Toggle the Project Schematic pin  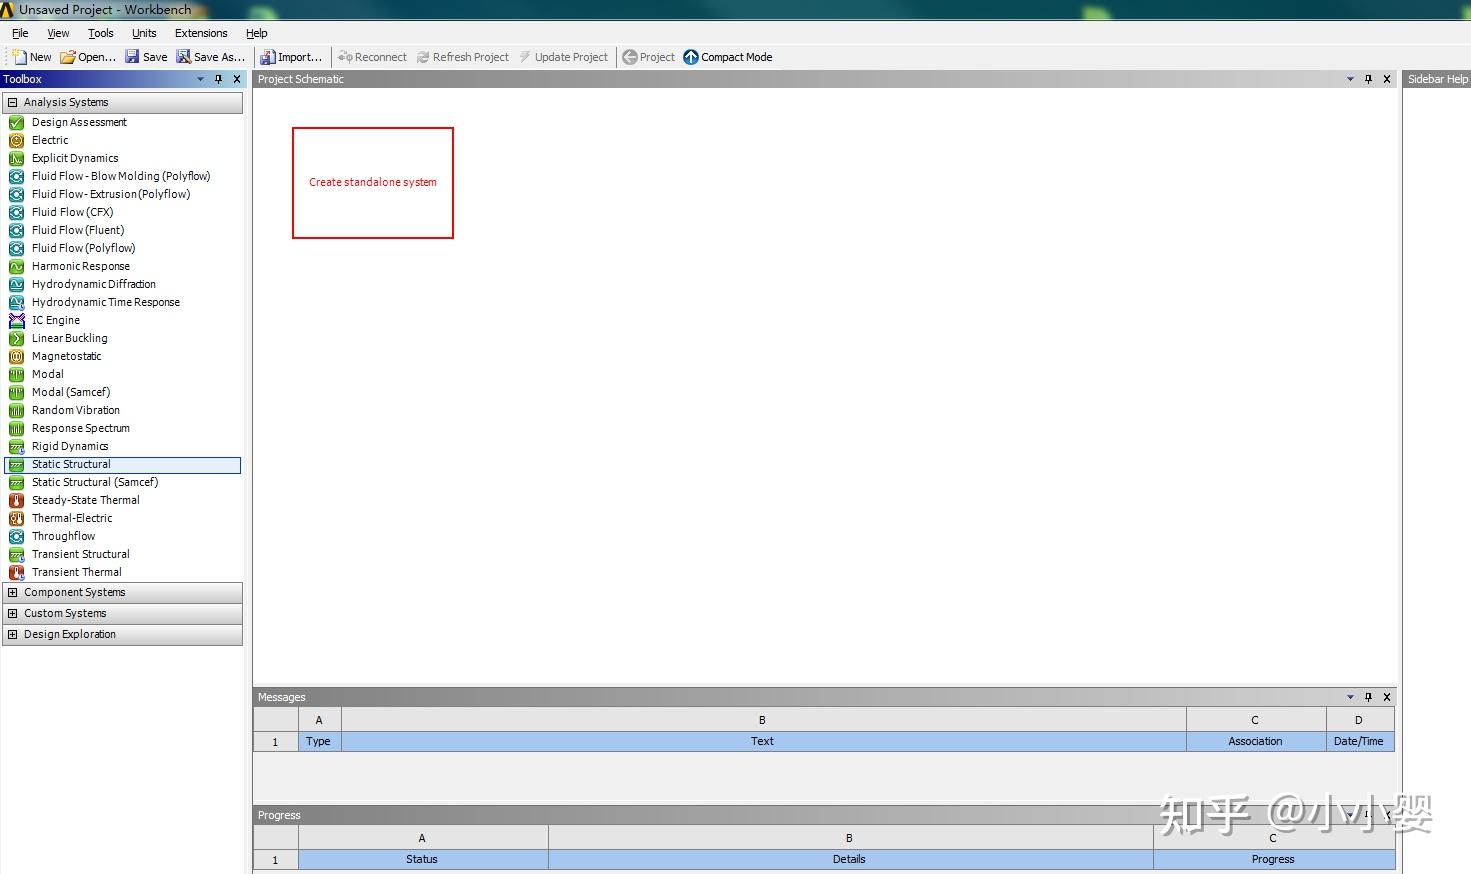pos(1369,79)
